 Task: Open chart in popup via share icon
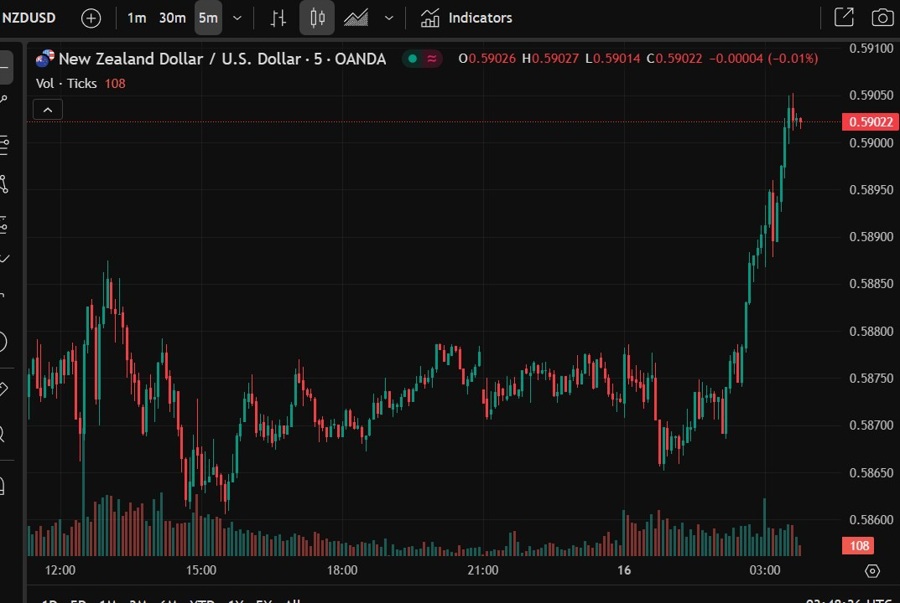[x=844, y=18]
